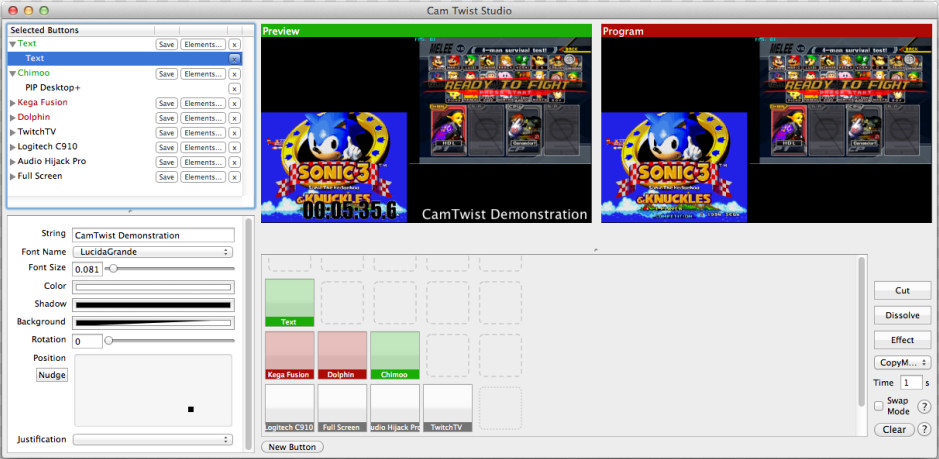Image resolution: width=939 pixels, height=459 pixels.
Task: Remove the Full Screen row
Action: pos(235,177)
